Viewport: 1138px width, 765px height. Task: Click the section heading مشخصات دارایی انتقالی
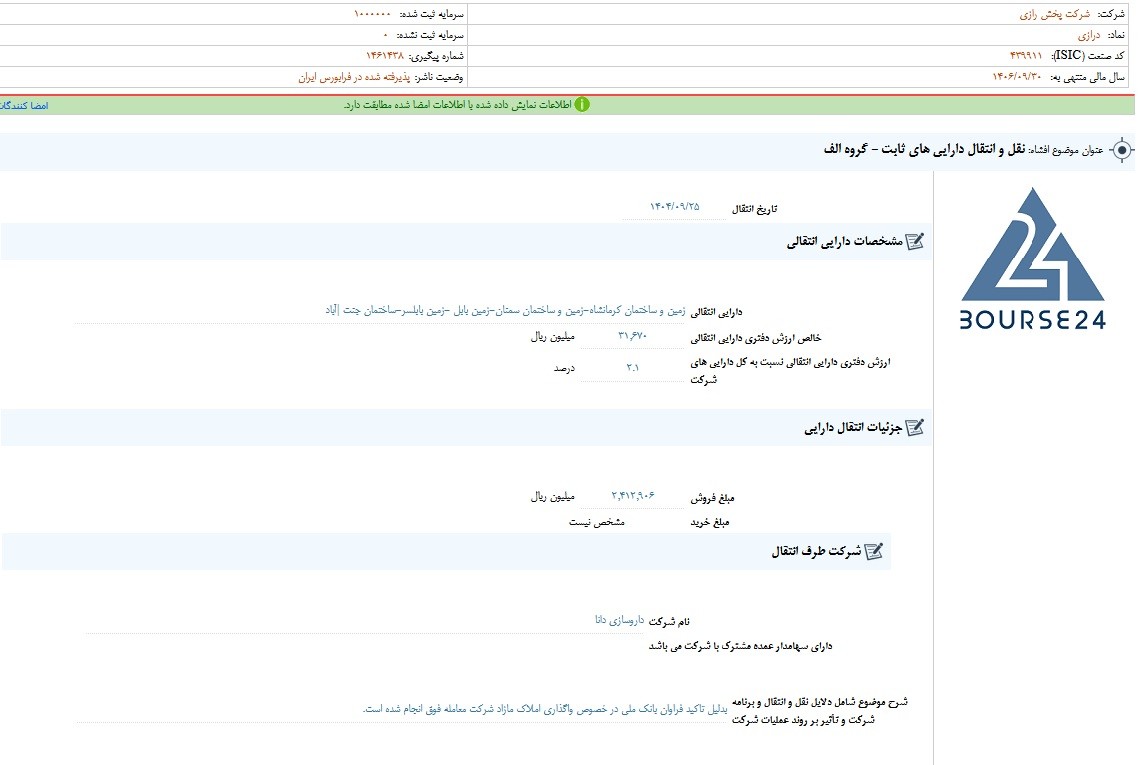point(845,242)
